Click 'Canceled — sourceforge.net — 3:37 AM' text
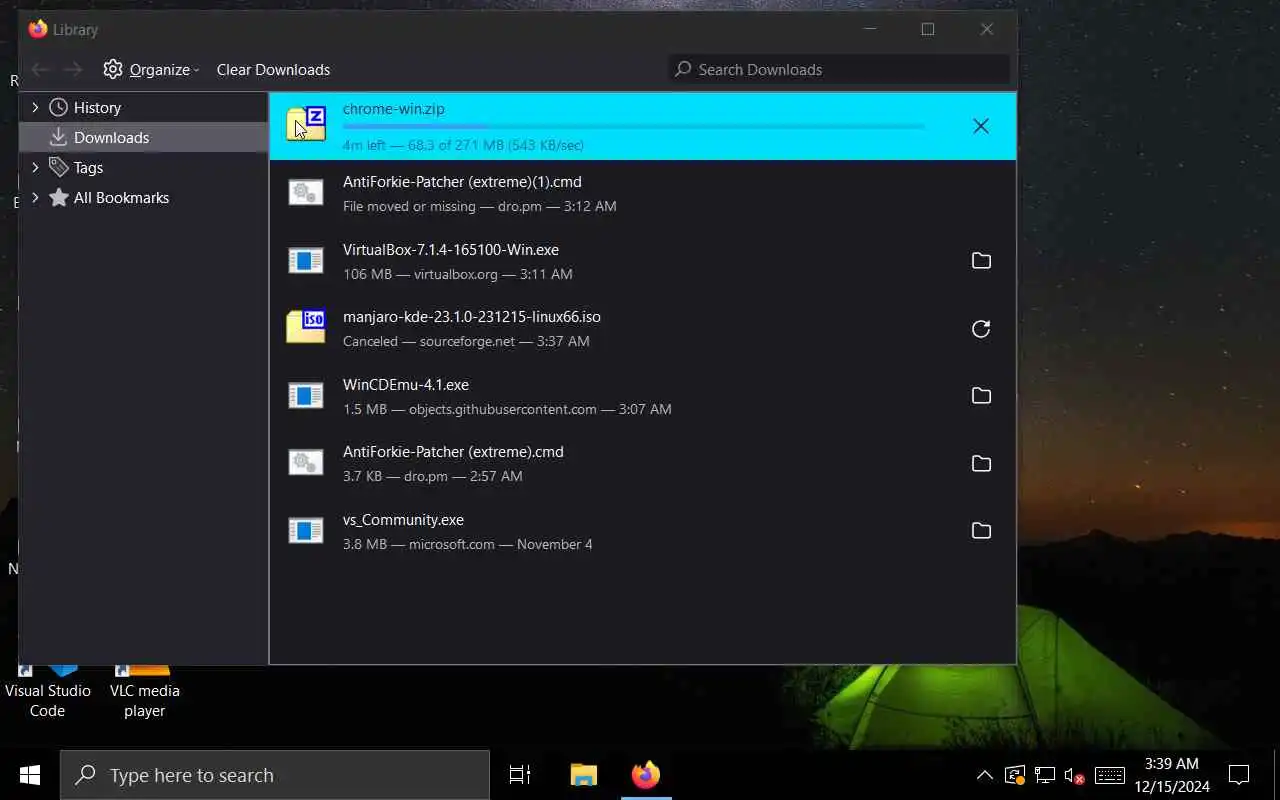 (466, 341)
